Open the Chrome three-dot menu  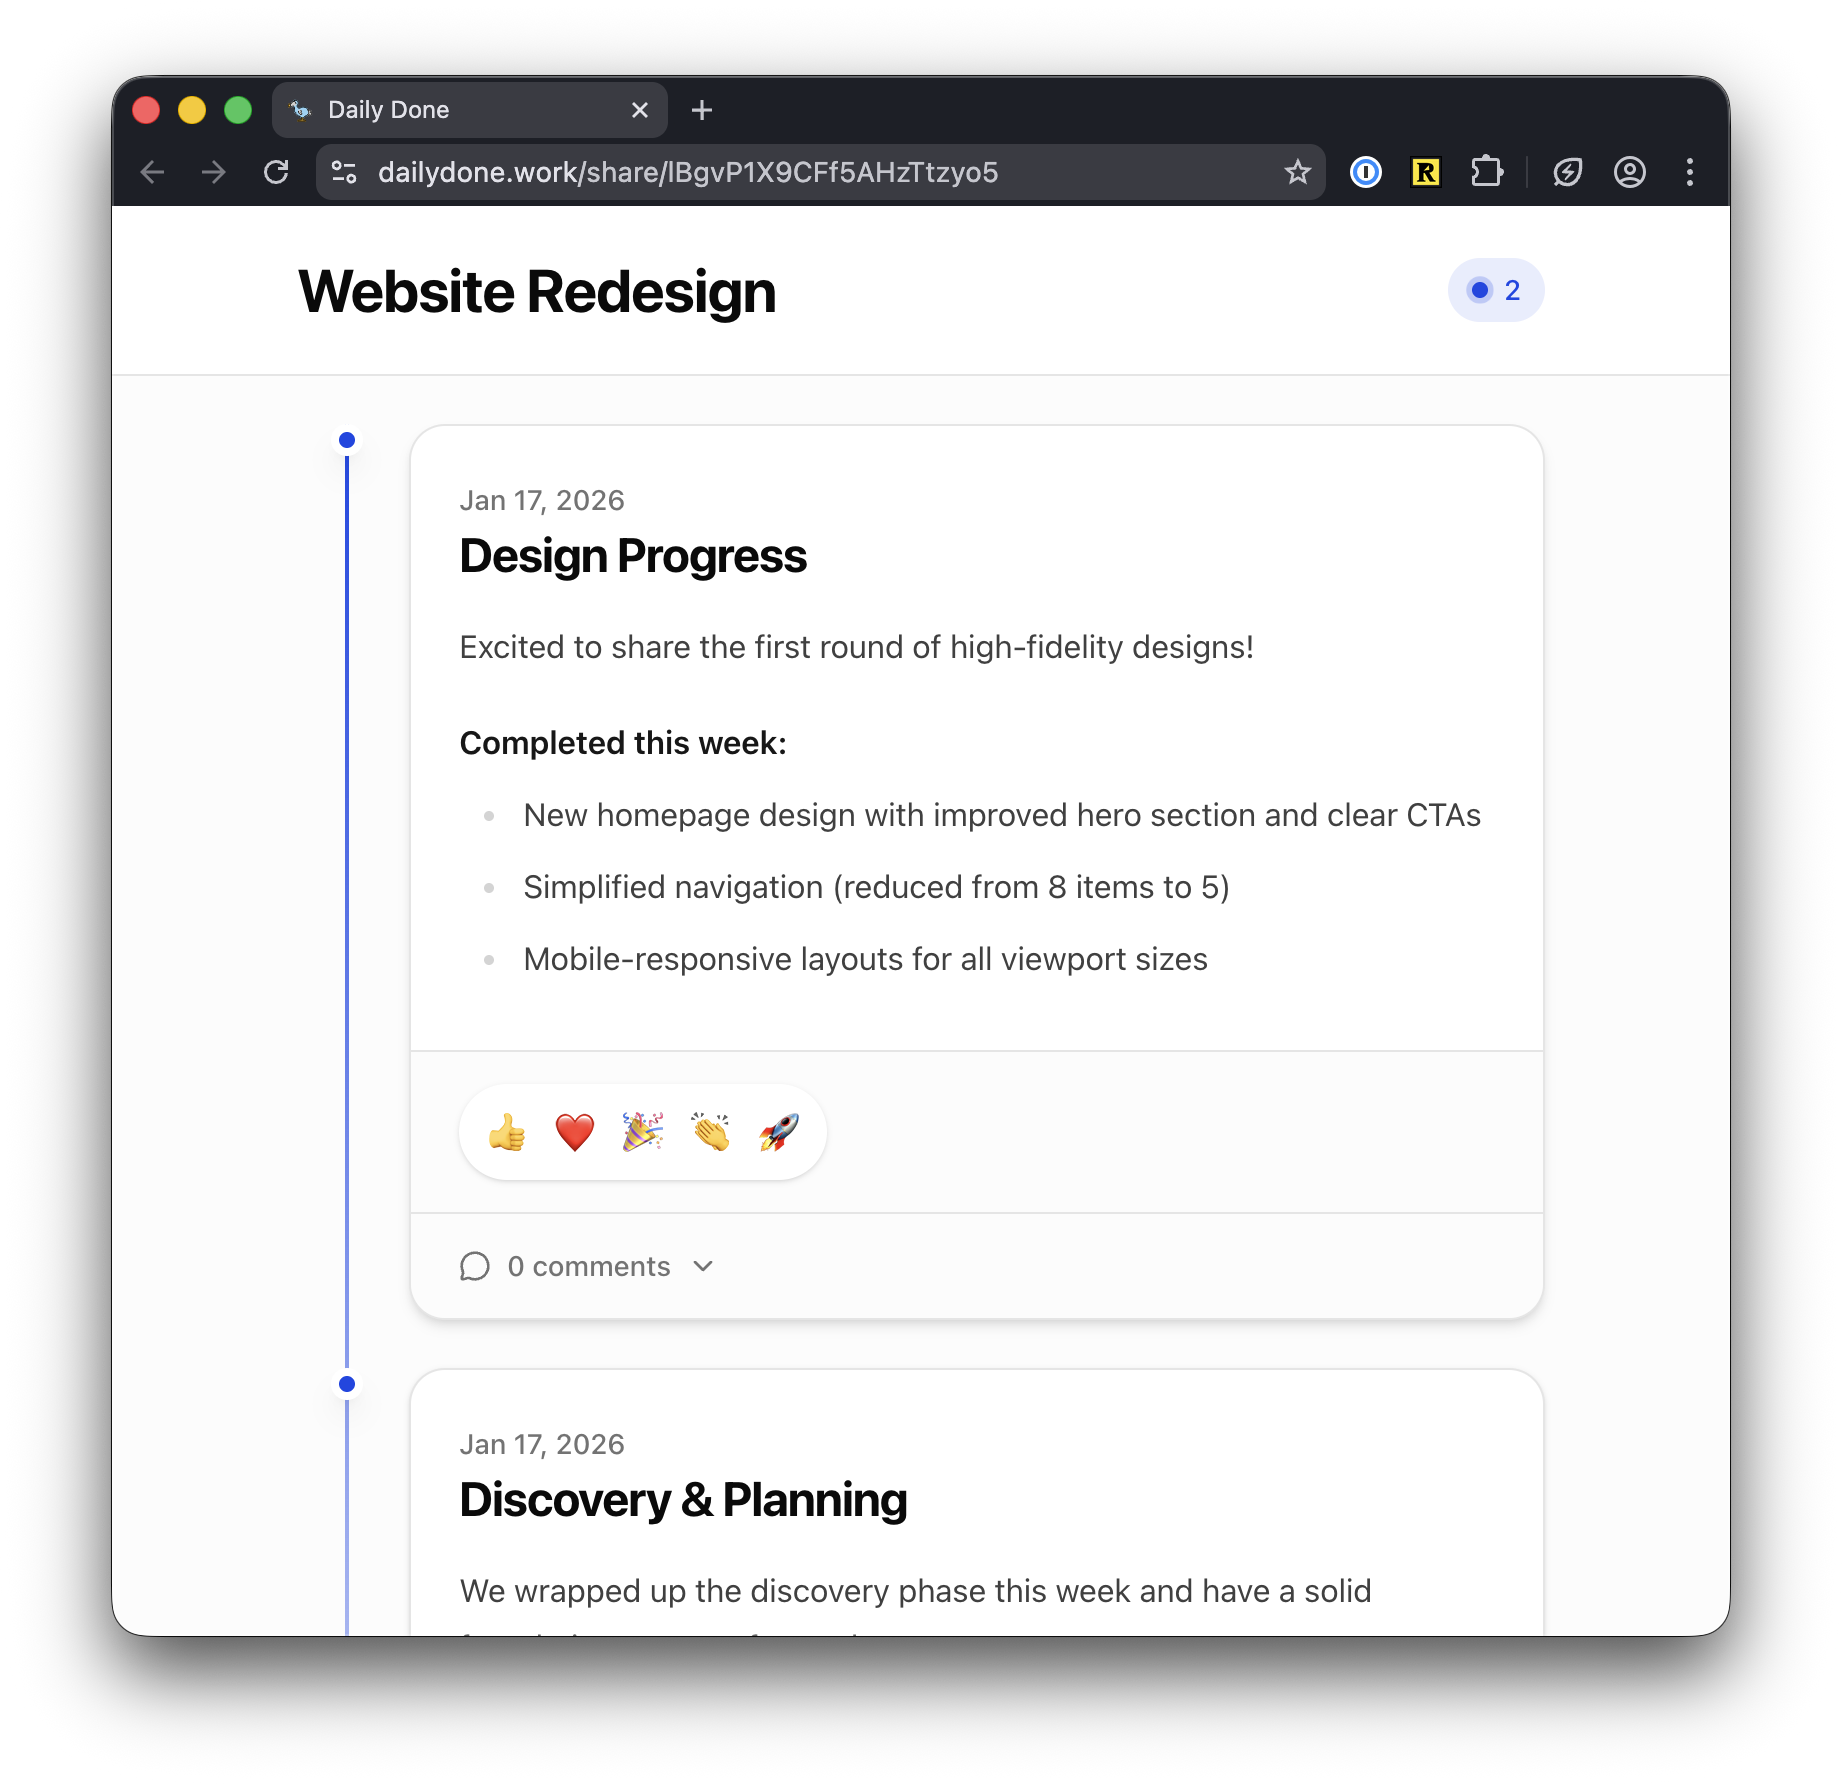point(1690,172)
